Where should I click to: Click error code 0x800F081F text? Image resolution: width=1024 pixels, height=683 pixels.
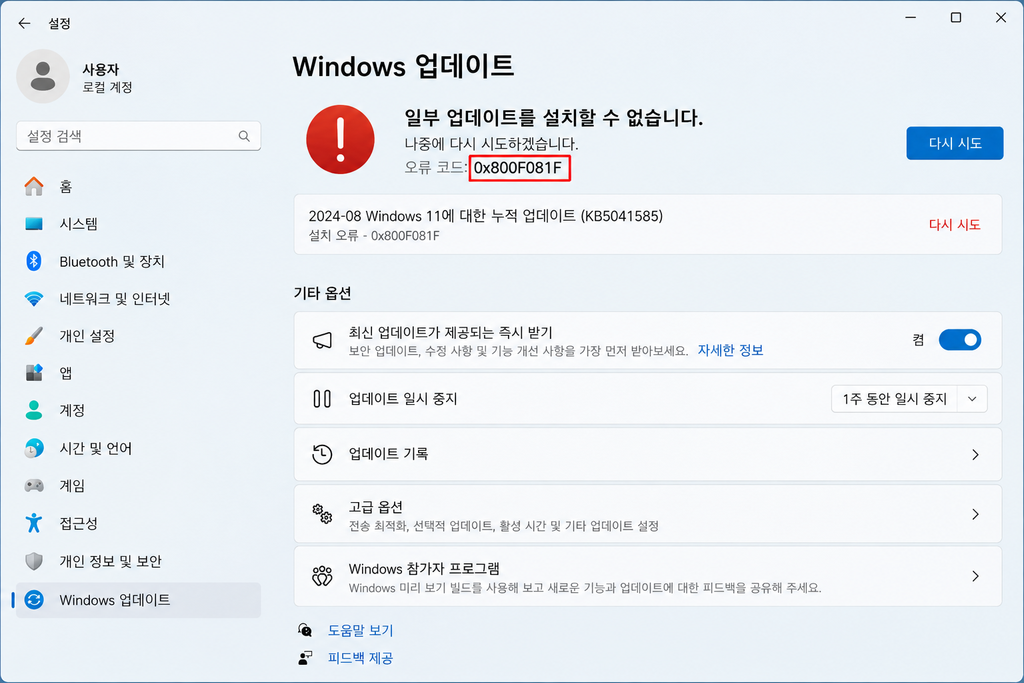click(x=518, y=168)
